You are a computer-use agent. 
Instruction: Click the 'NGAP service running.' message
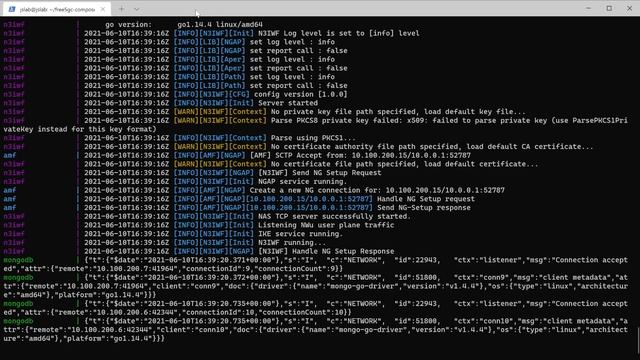[302, 182]
